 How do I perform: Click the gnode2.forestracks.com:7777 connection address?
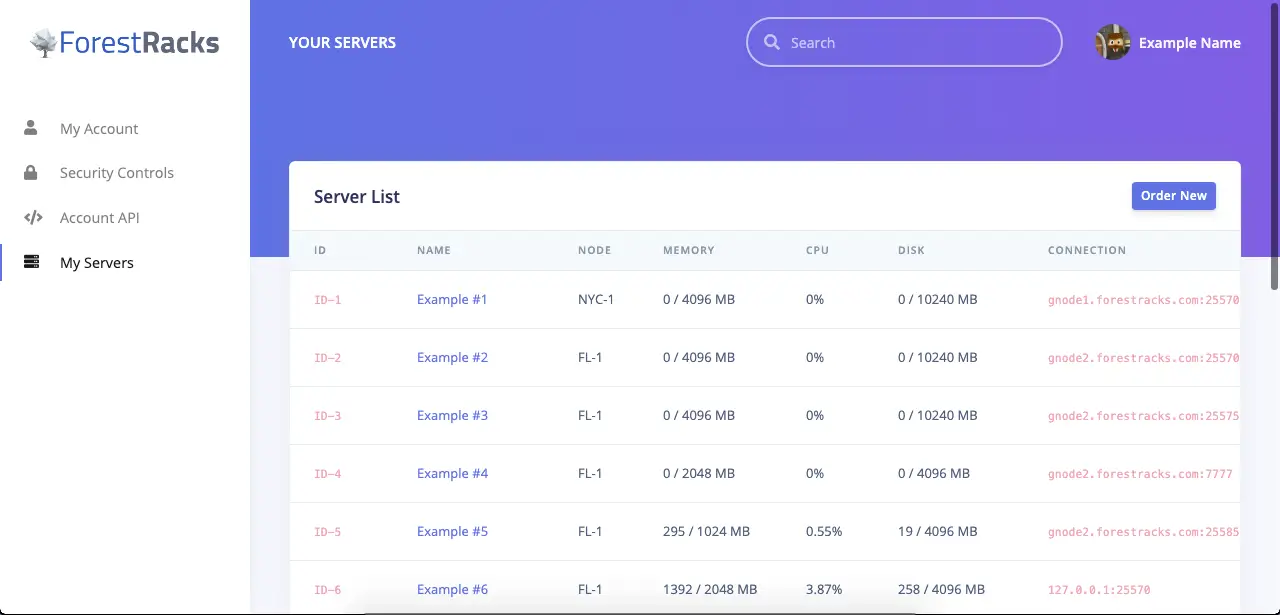(1139, 474)
